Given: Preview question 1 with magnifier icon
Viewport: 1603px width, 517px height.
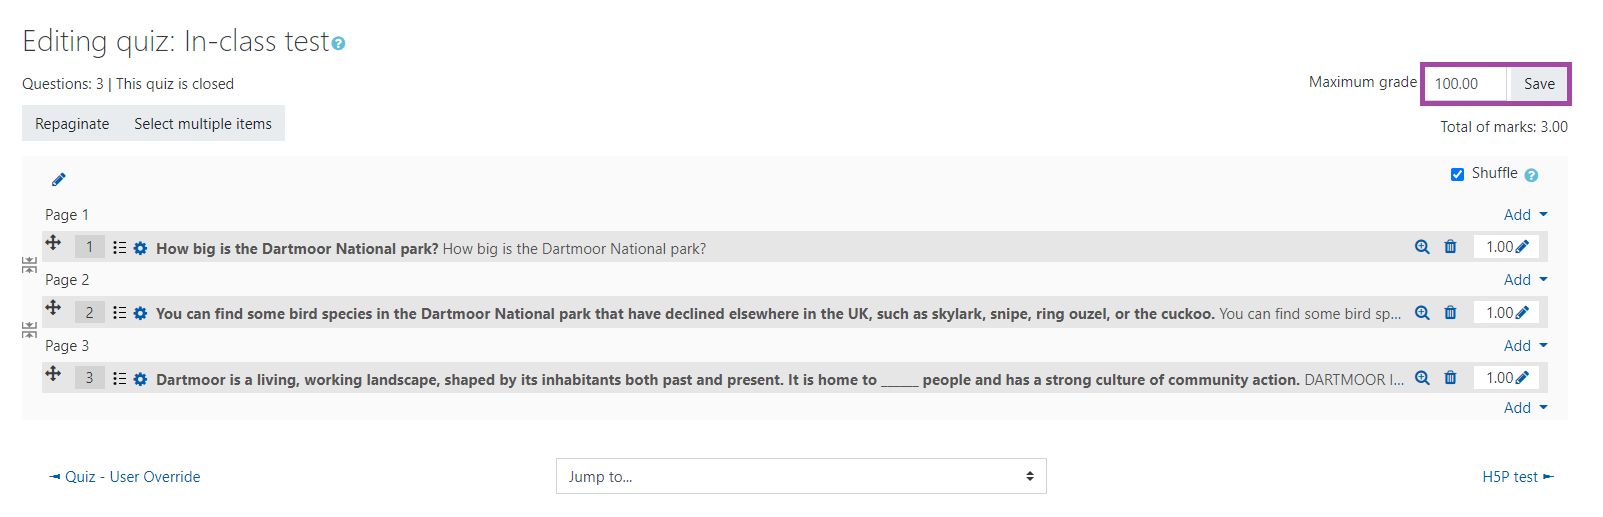Looking at the screenshot, I should pos(1422,247).
